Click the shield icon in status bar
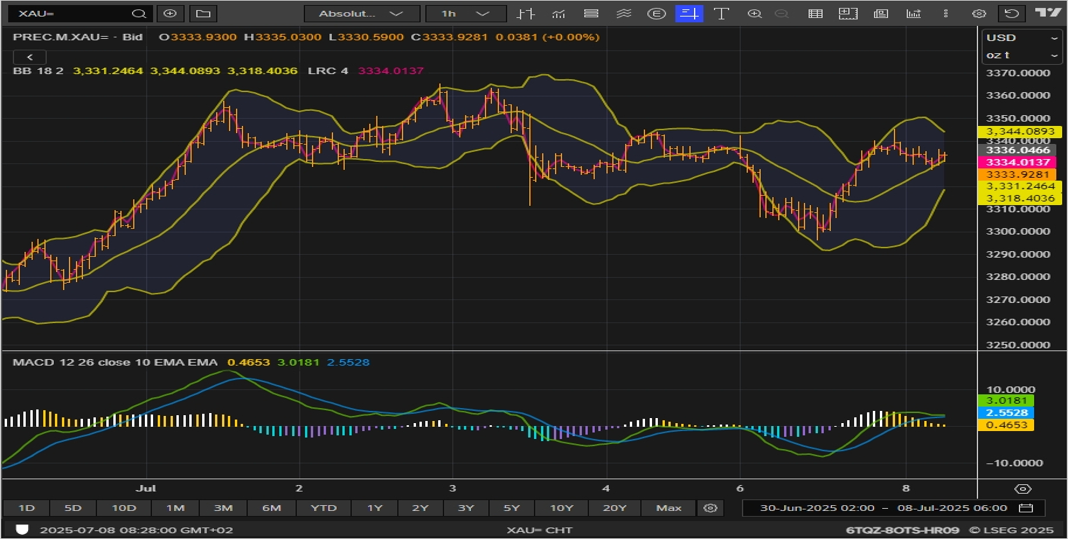The image size is (1068, 539). tap(22, 529)
